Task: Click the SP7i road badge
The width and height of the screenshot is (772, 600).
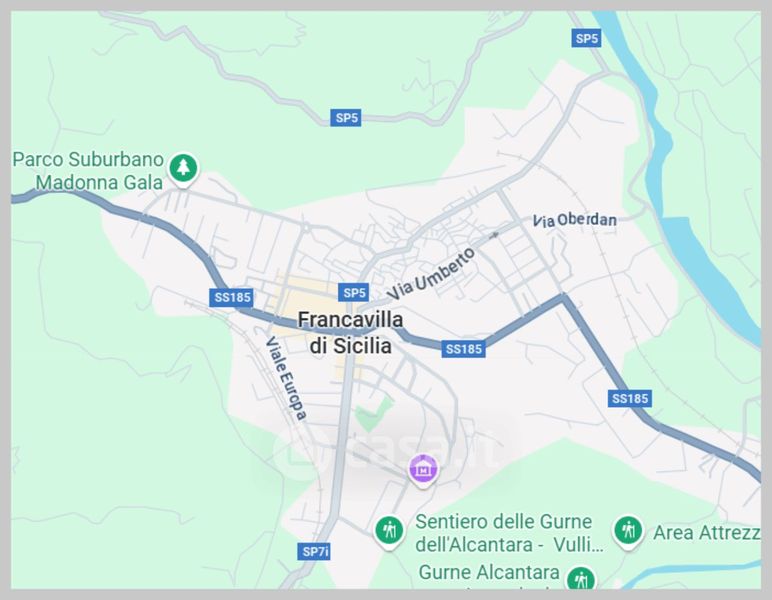Action: 314,551
